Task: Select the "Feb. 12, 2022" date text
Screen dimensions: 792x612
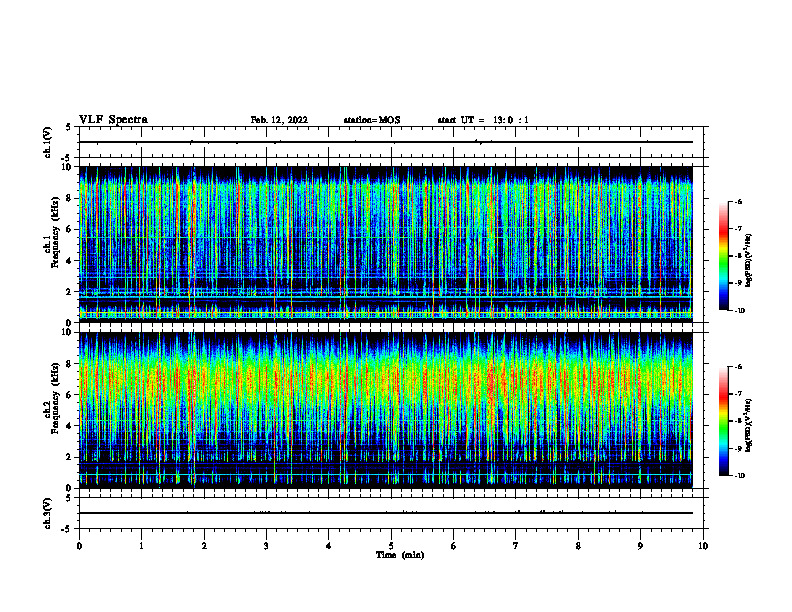Action: pos(279,120)
